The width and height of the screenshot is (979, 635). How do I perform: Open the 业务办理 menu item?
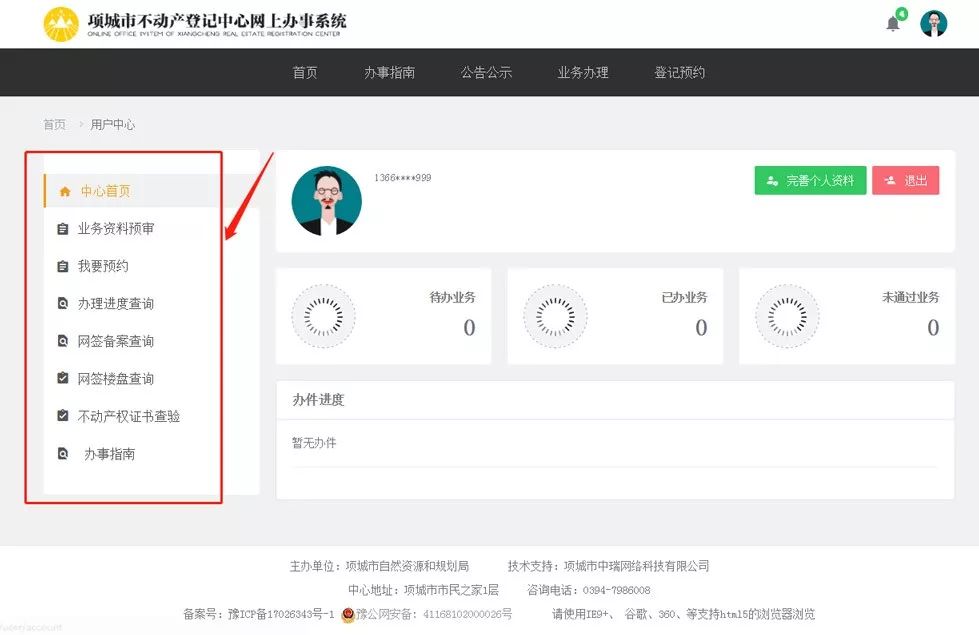coord(581,72)
